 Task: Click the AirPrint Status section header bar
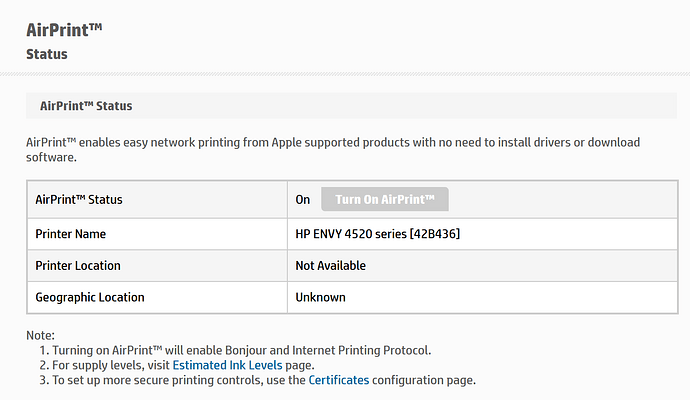(351, 106)
